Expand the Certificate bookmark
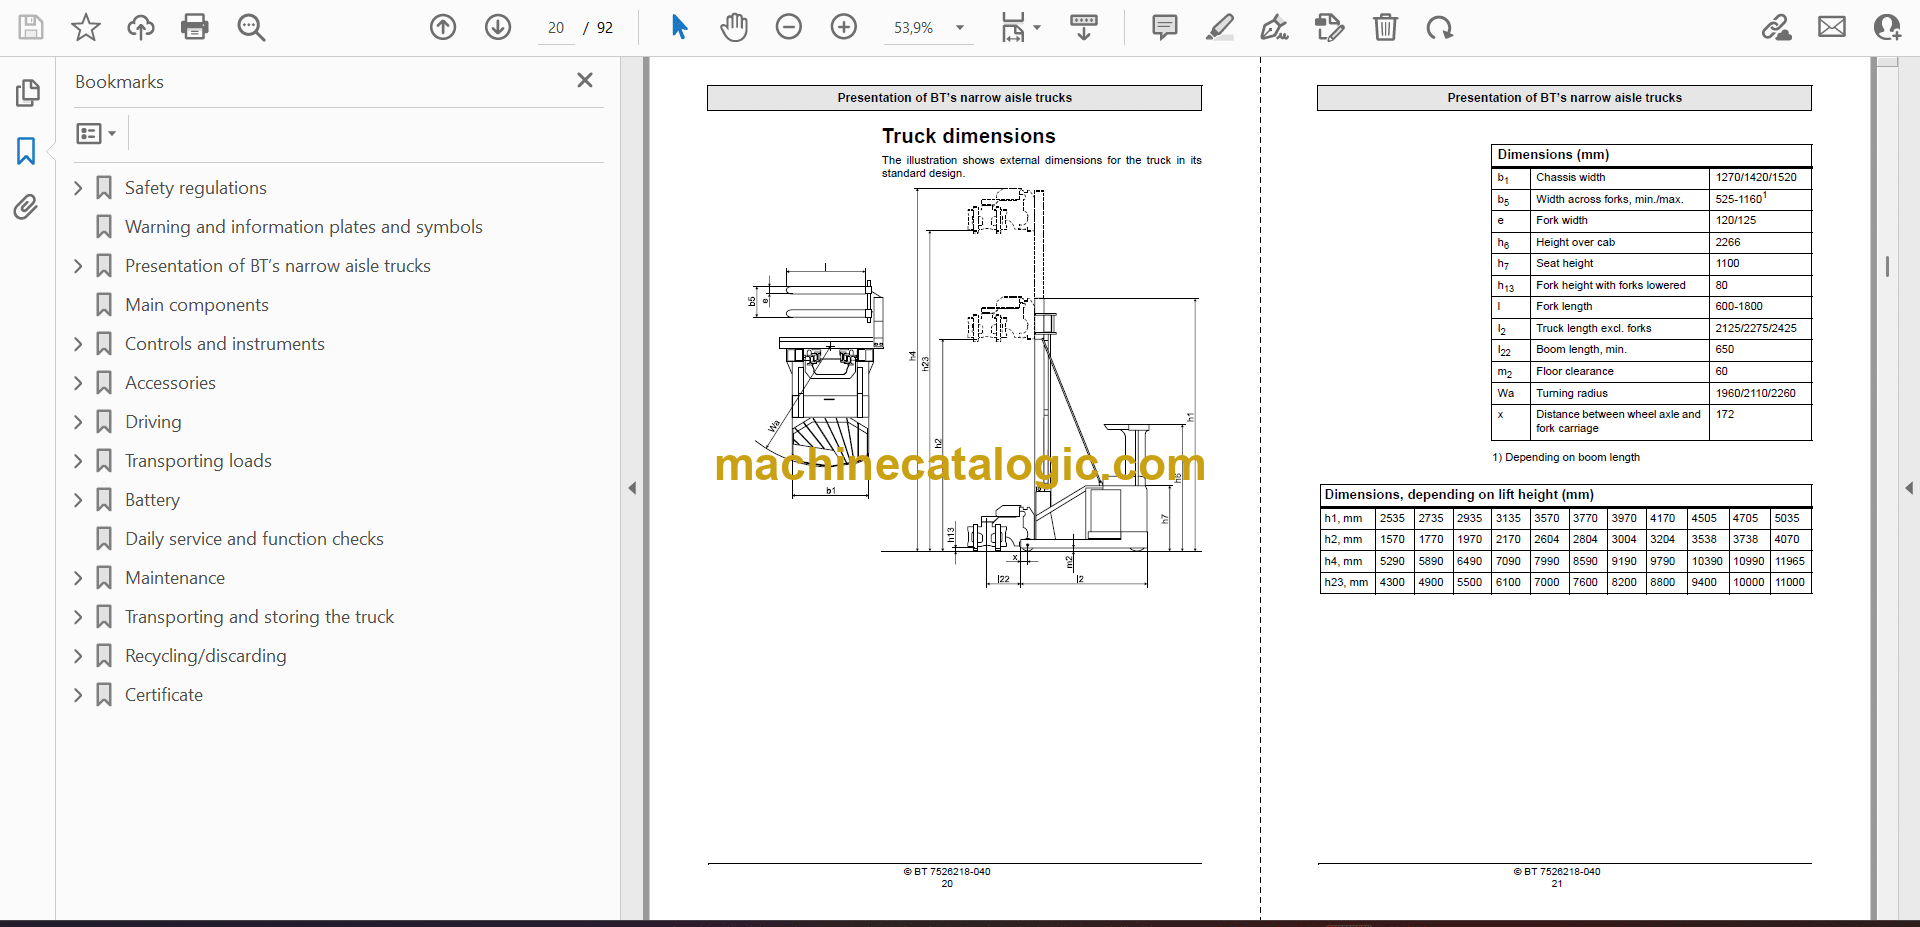The image size is (1920, 927). tap(78, 695)
